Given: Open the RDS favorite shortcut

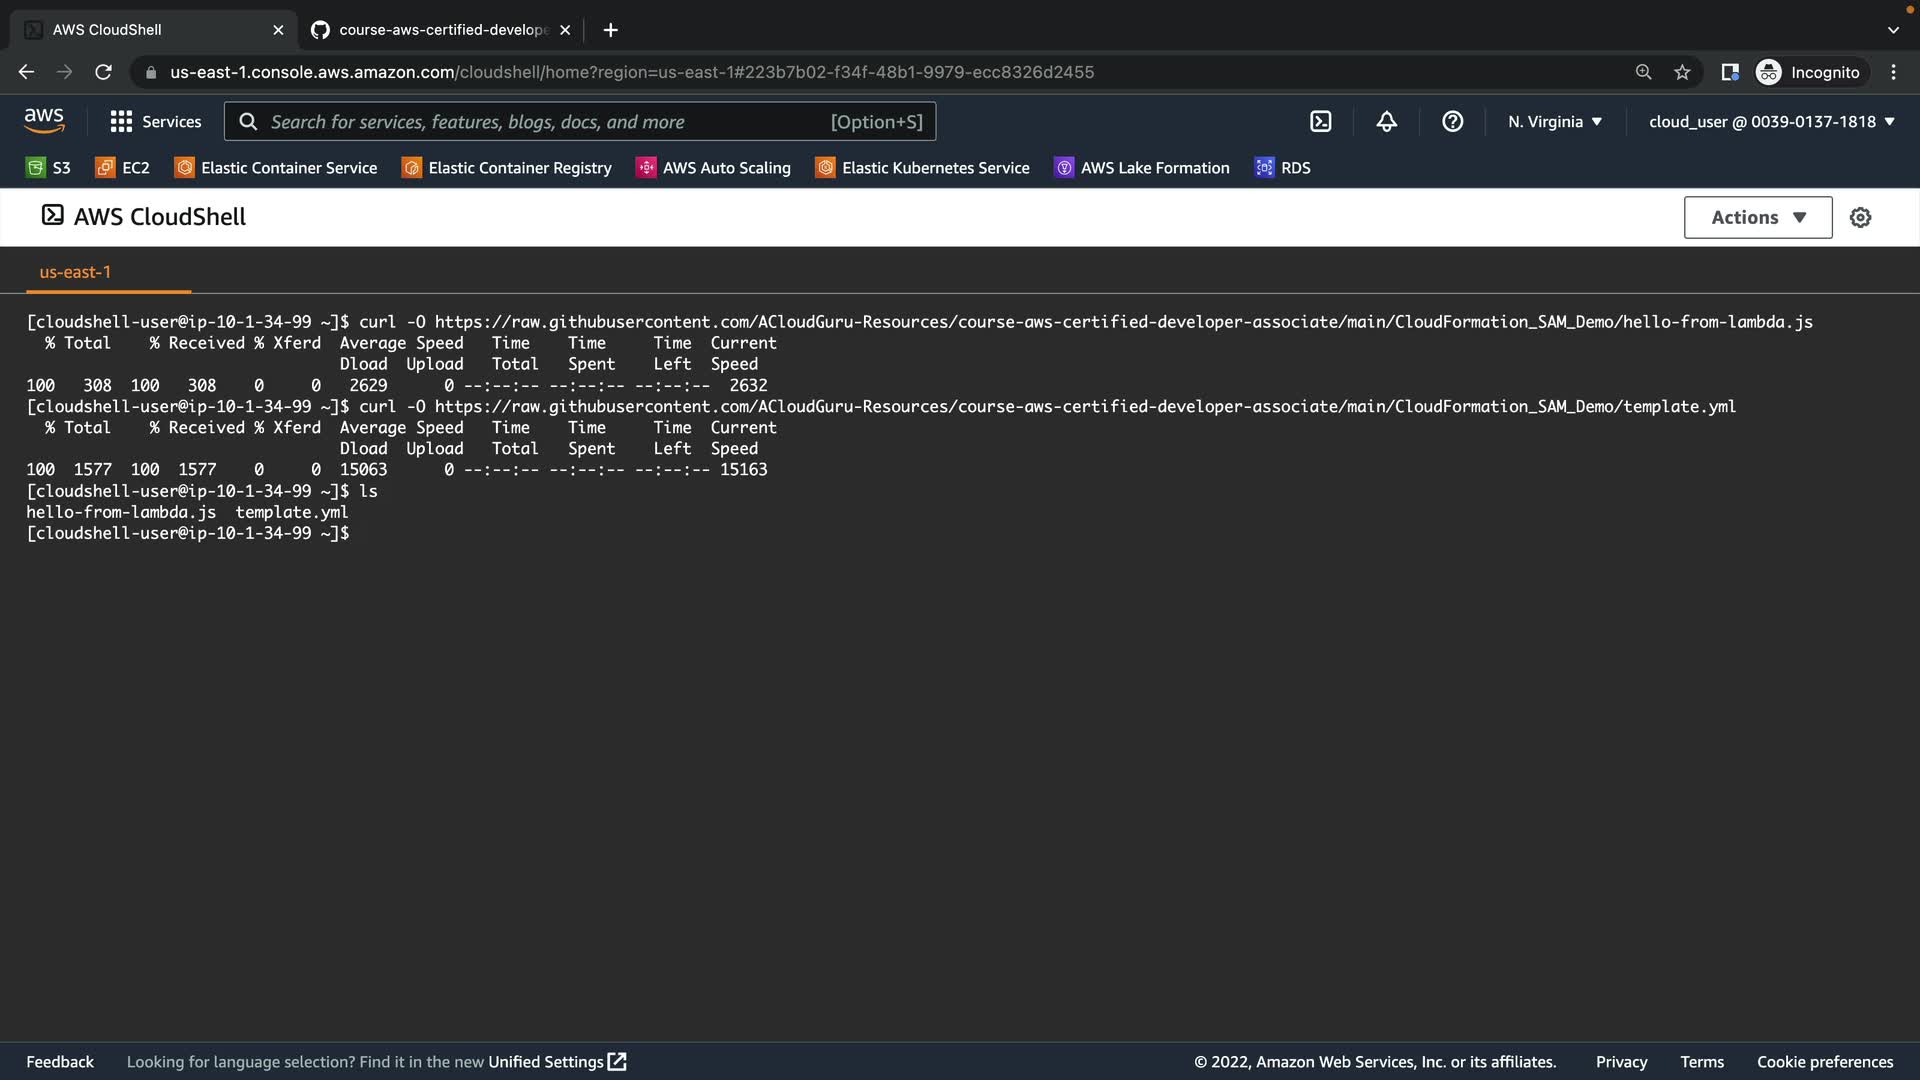Looking at the screenshot, I should [x=1282, y=168].
